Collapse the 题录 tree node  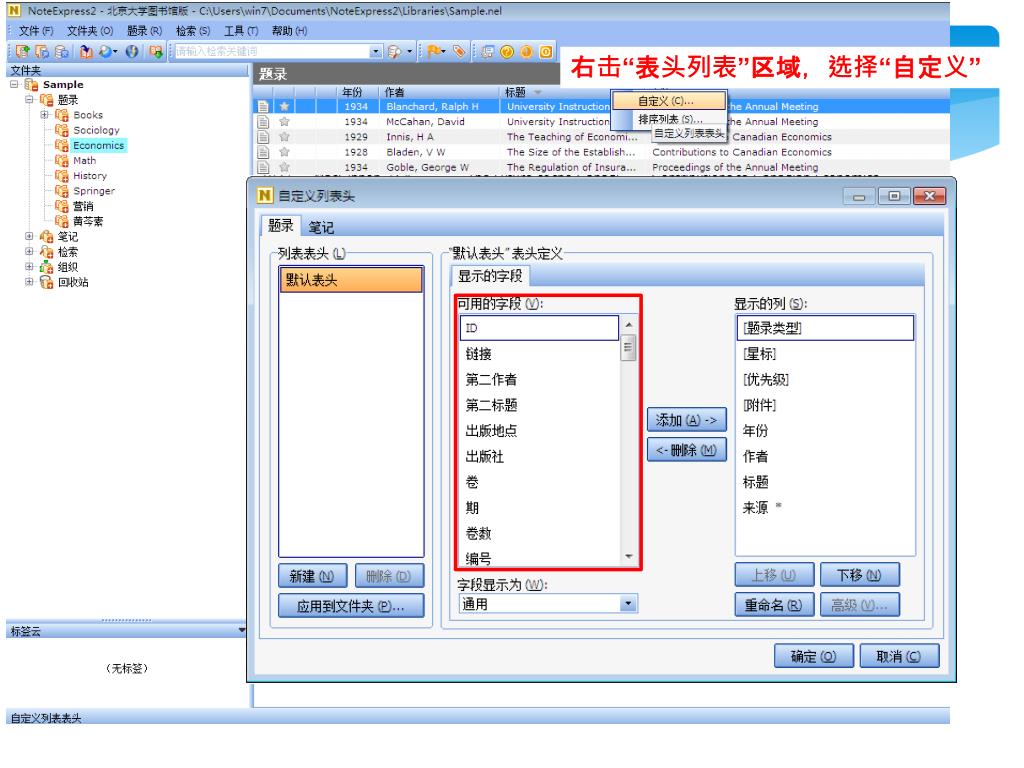click(x=29, y=99)
